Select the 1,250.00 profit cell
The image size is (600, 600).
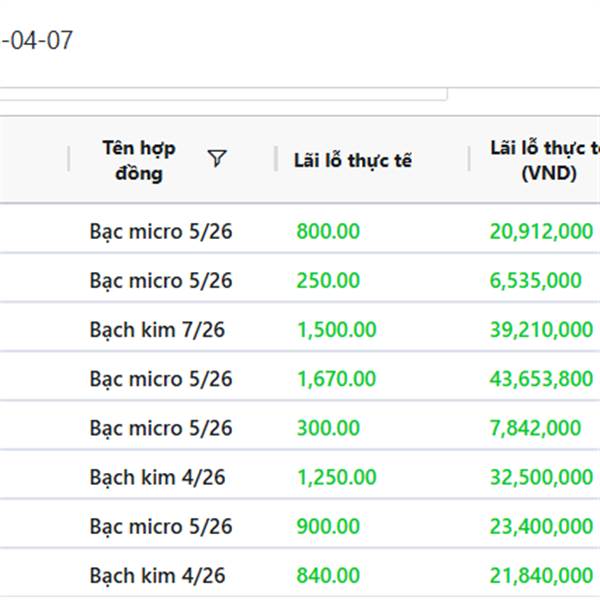pyautogui.click(x=336, y=477)
